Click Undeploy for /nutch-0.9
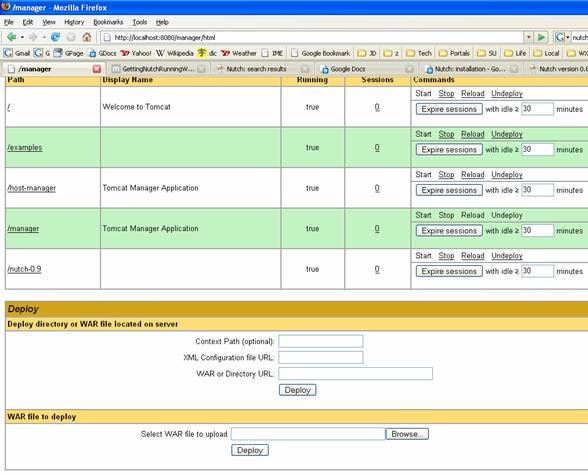This screenshot has width=588, height=474. tap(507, 255)
